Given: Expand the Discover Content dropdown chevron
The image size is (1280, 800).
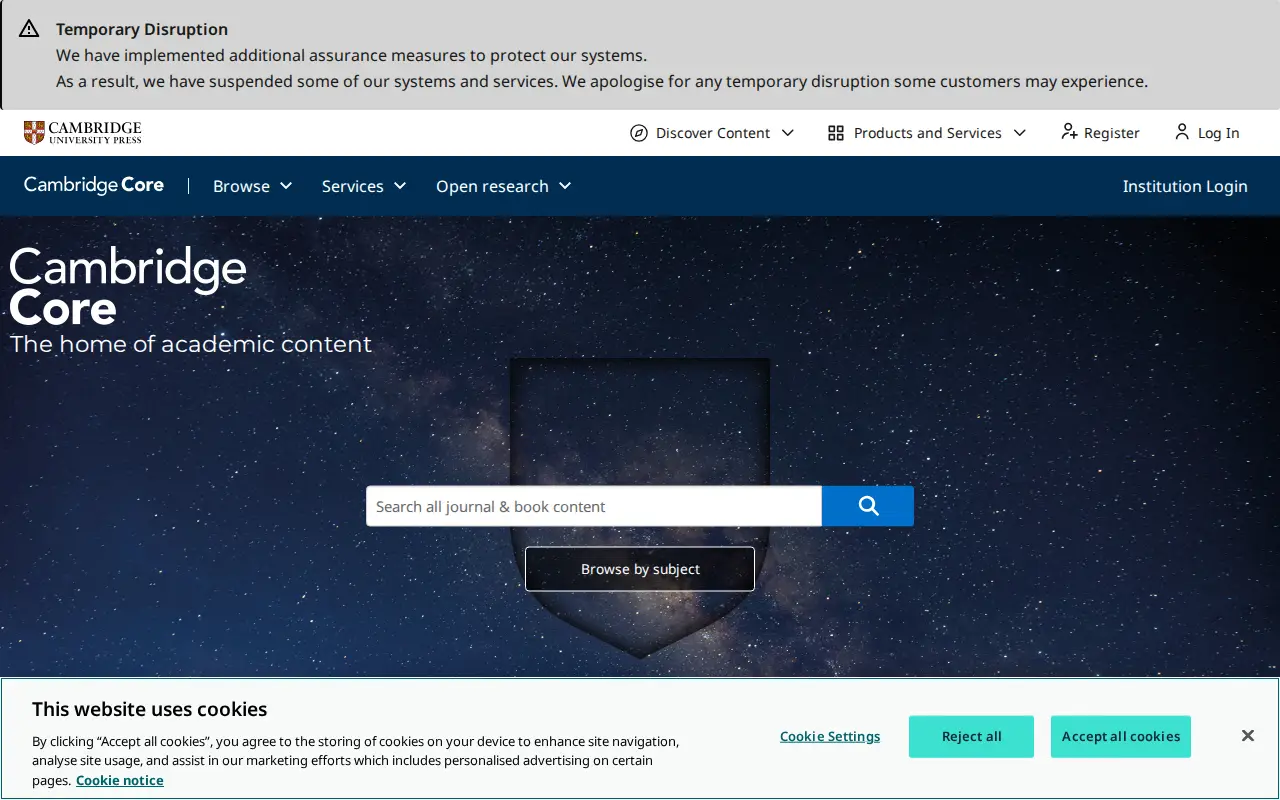Looking at the screenshot, I should pyautogui.click(x=788, y=133).
